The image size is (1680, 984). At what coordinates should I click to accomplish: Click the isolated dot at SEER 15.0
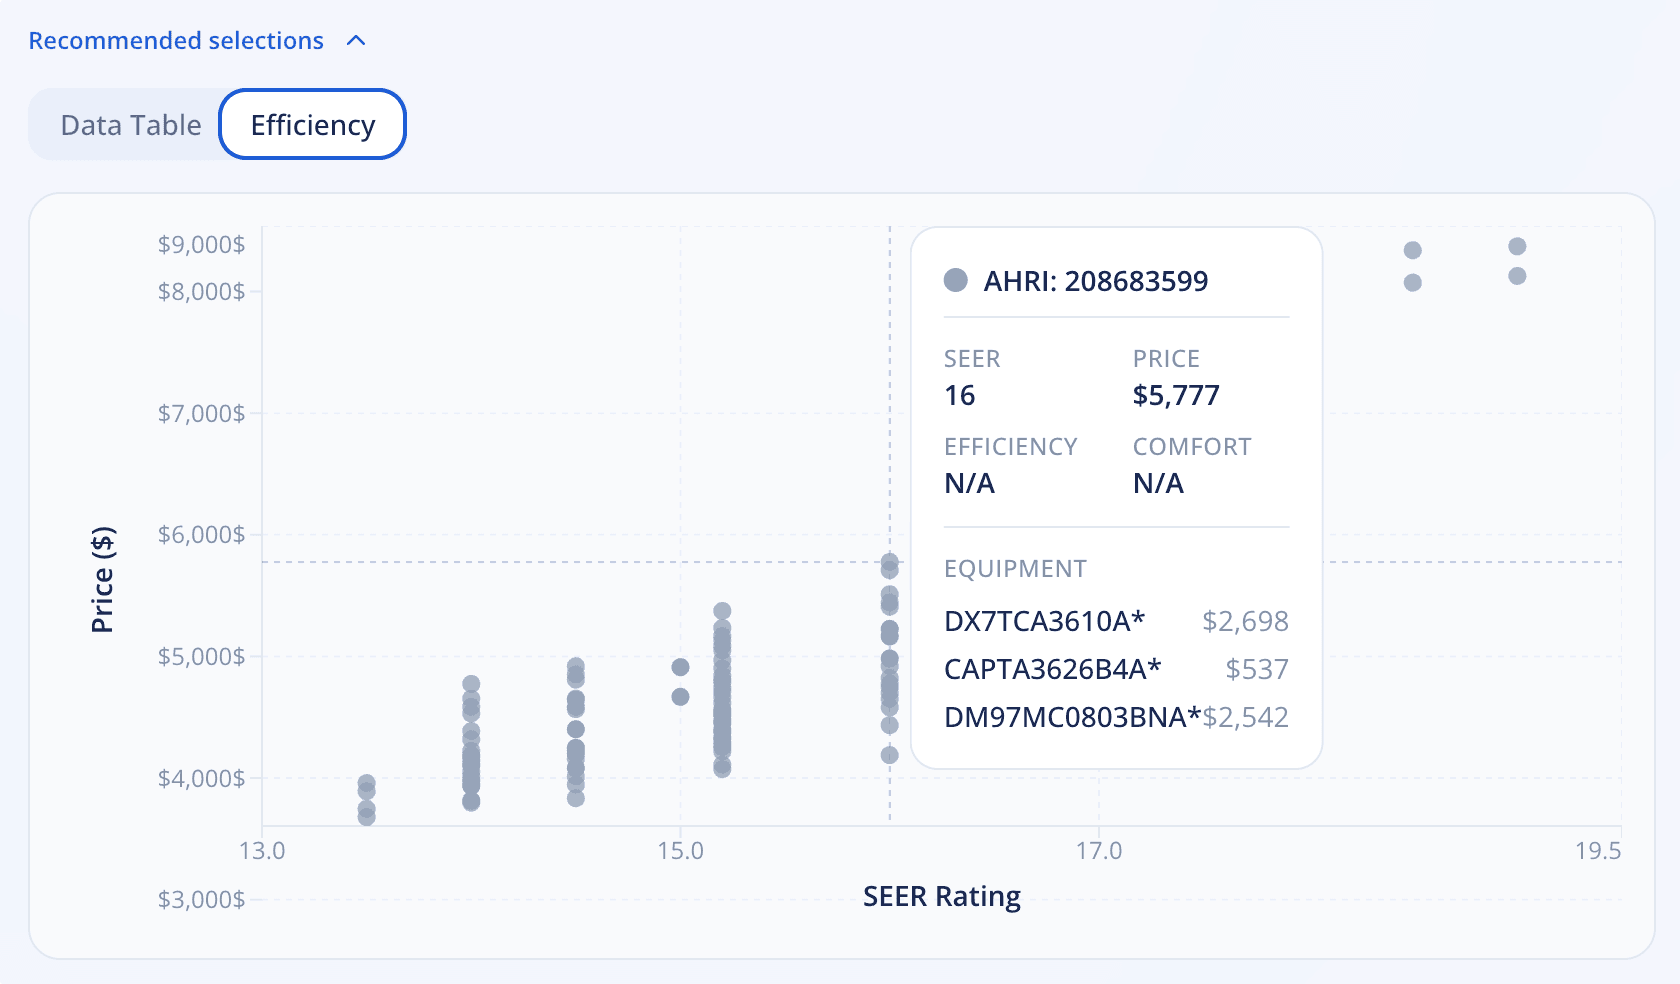(681, 665)
